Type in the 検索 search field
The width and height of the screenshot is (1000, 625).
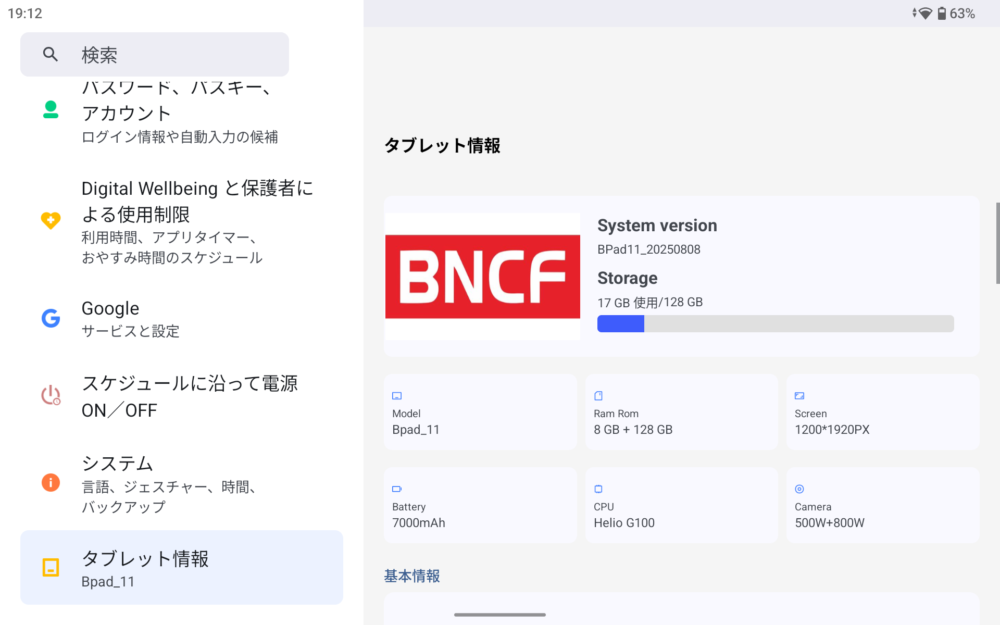click(x=170, y=55)
